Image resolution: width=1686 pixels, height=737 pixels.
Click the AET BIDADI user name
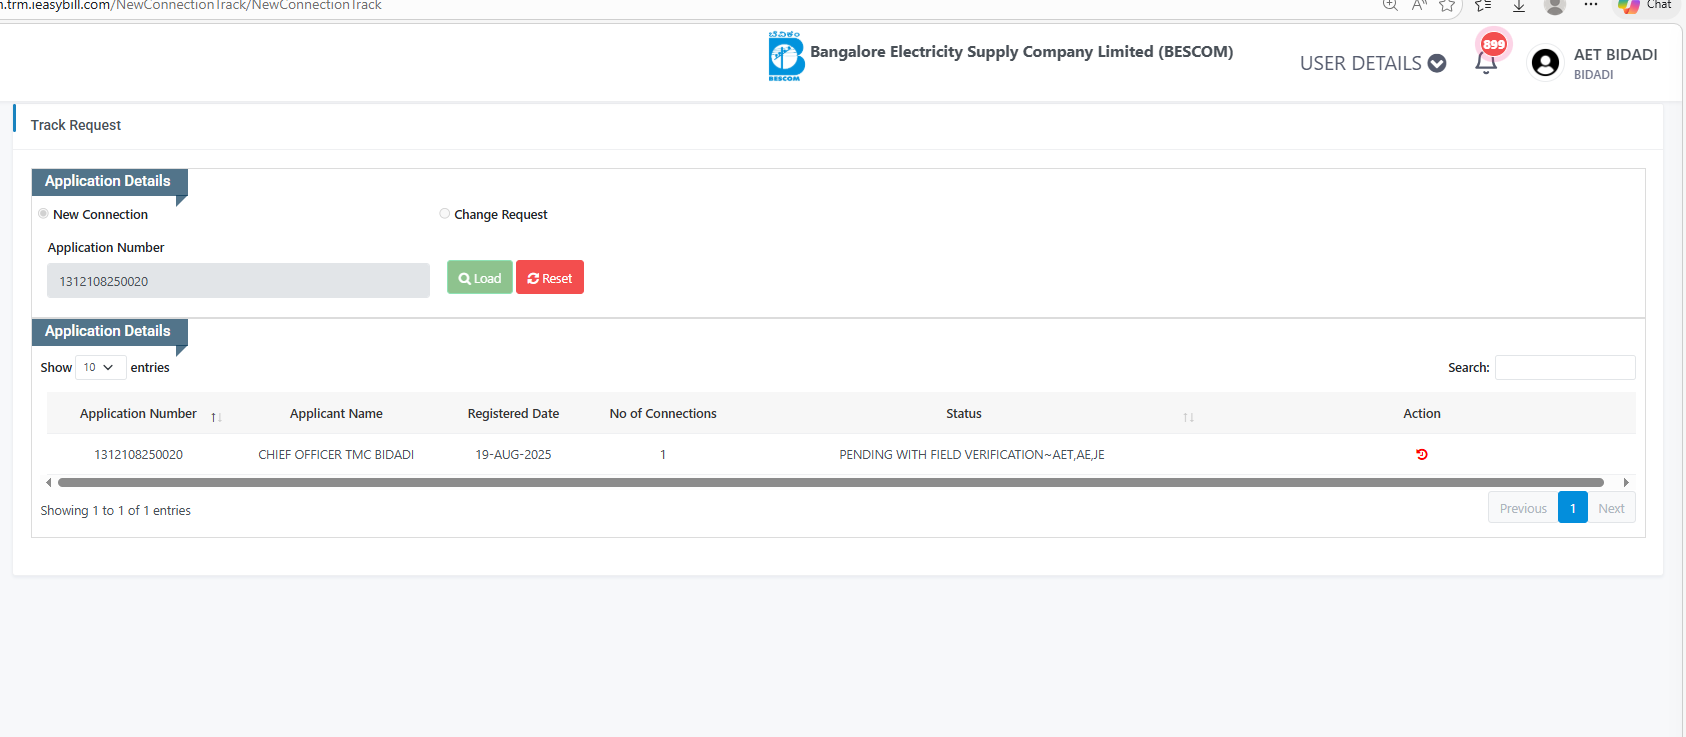(x=1615, y=54)
